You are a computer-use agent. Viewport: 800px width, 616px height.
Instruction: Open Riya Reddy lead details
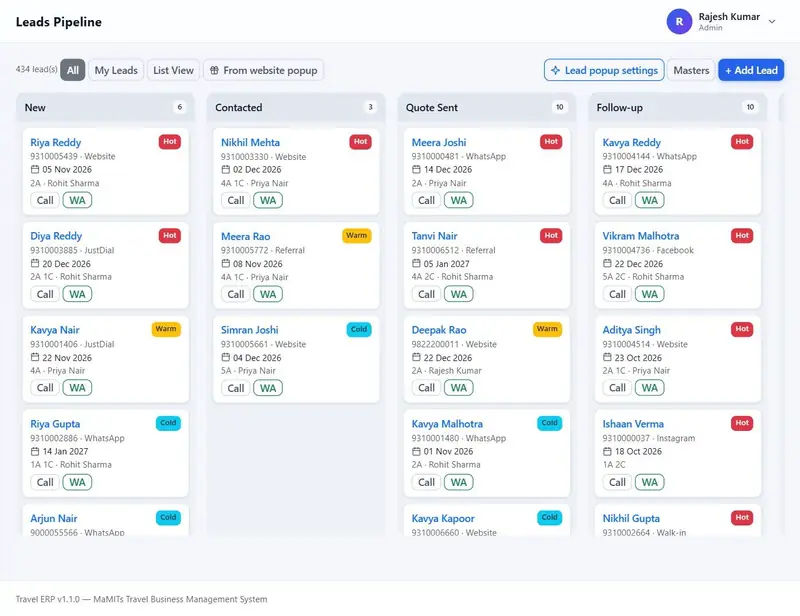56,142
